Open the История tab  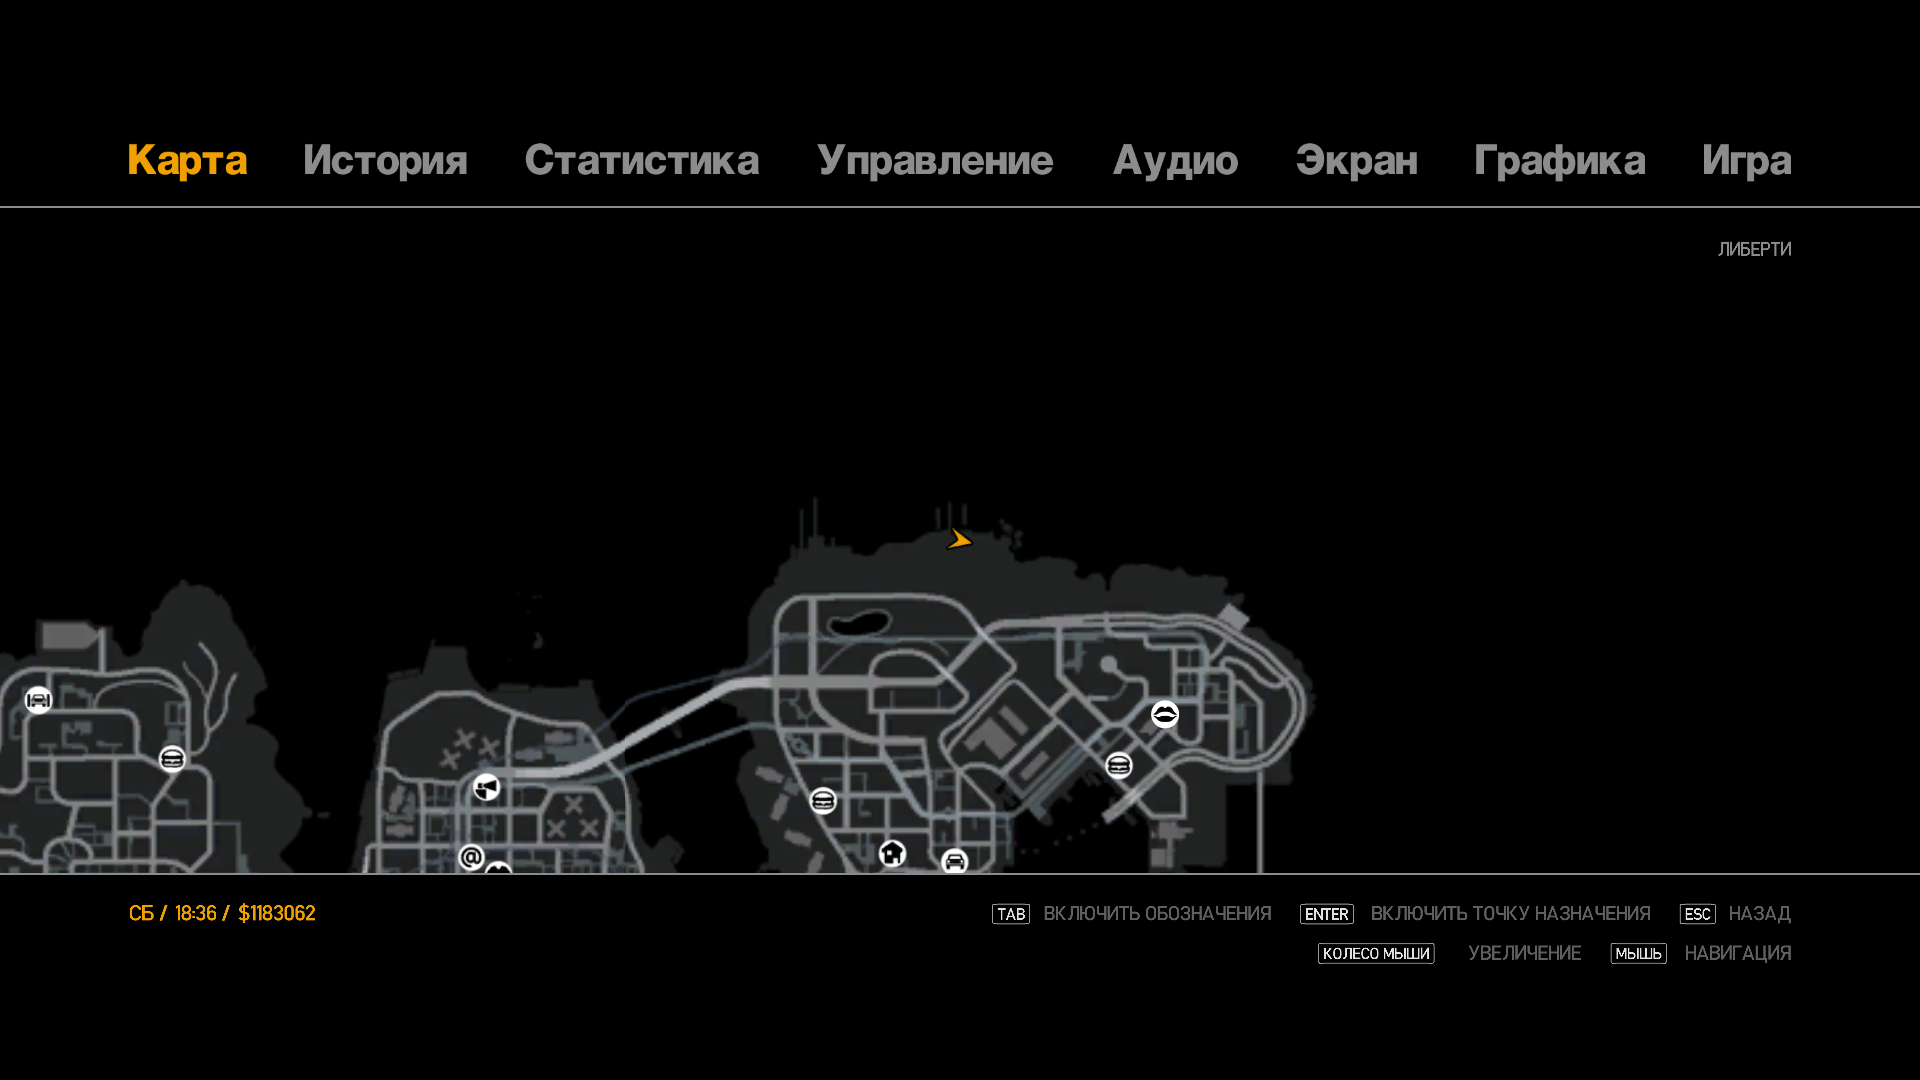tap(385, 160)
